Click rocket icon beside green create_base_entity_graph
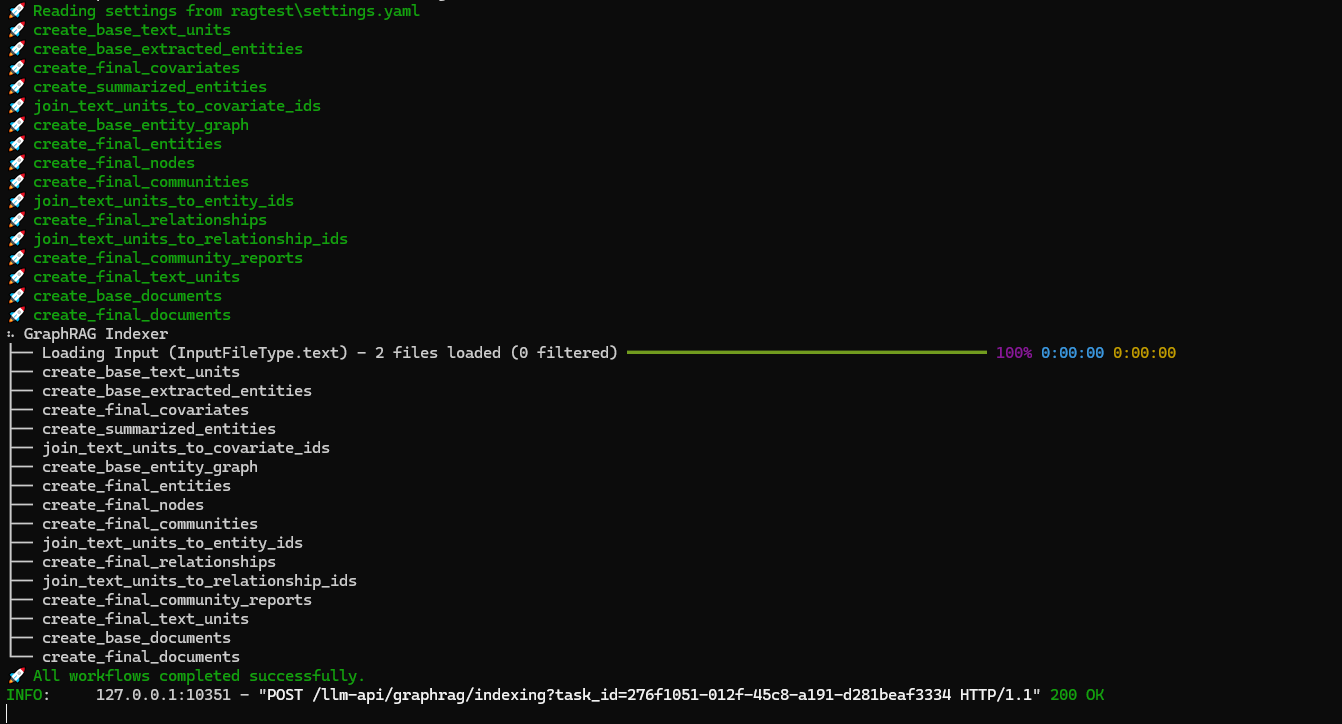1342x724 pixels. click(x=16, y=125)
